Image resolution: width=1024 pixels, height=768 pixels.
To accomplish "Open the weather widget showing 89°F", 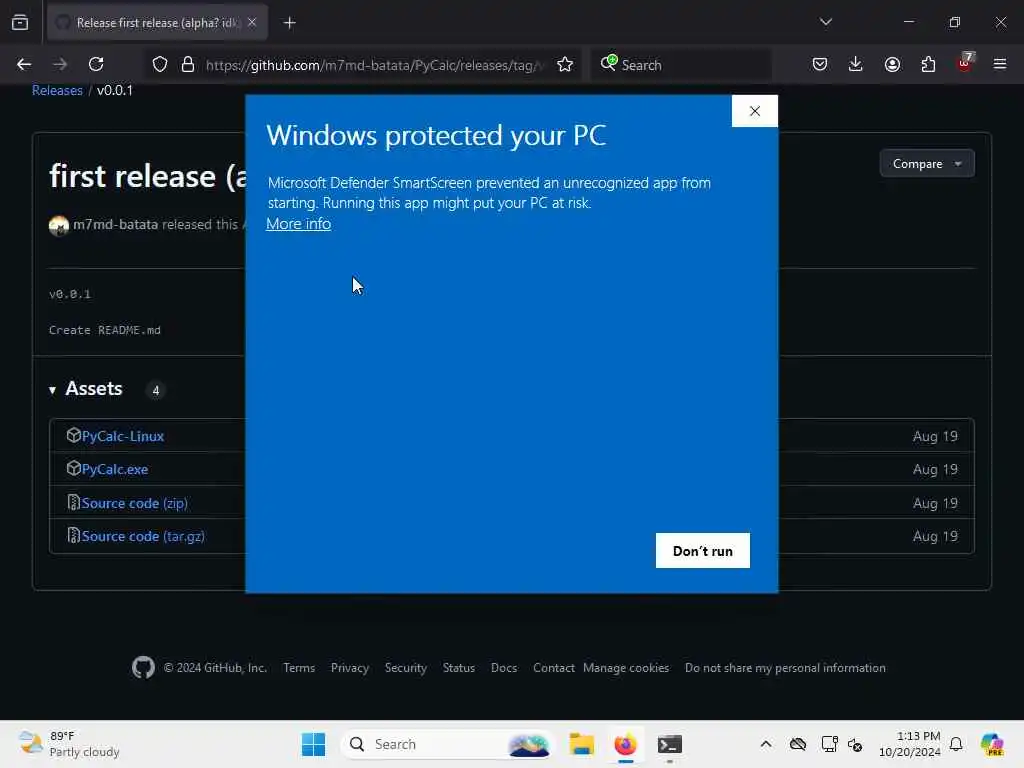I will [x=69, y=744].
